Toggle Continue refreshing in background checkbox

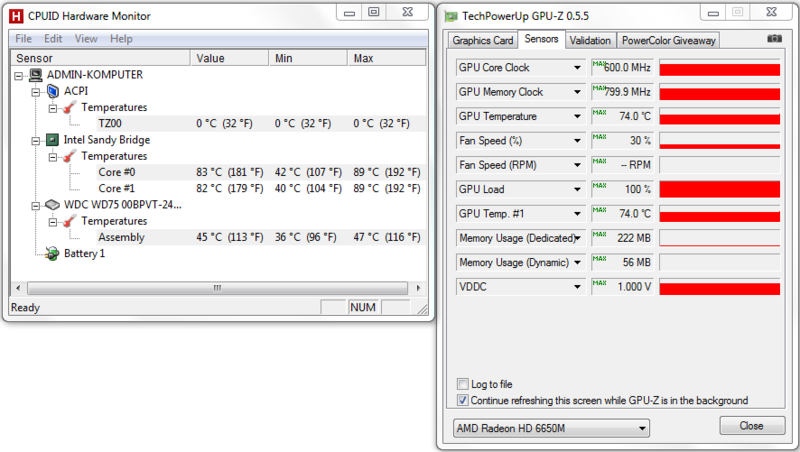point(462,400)
